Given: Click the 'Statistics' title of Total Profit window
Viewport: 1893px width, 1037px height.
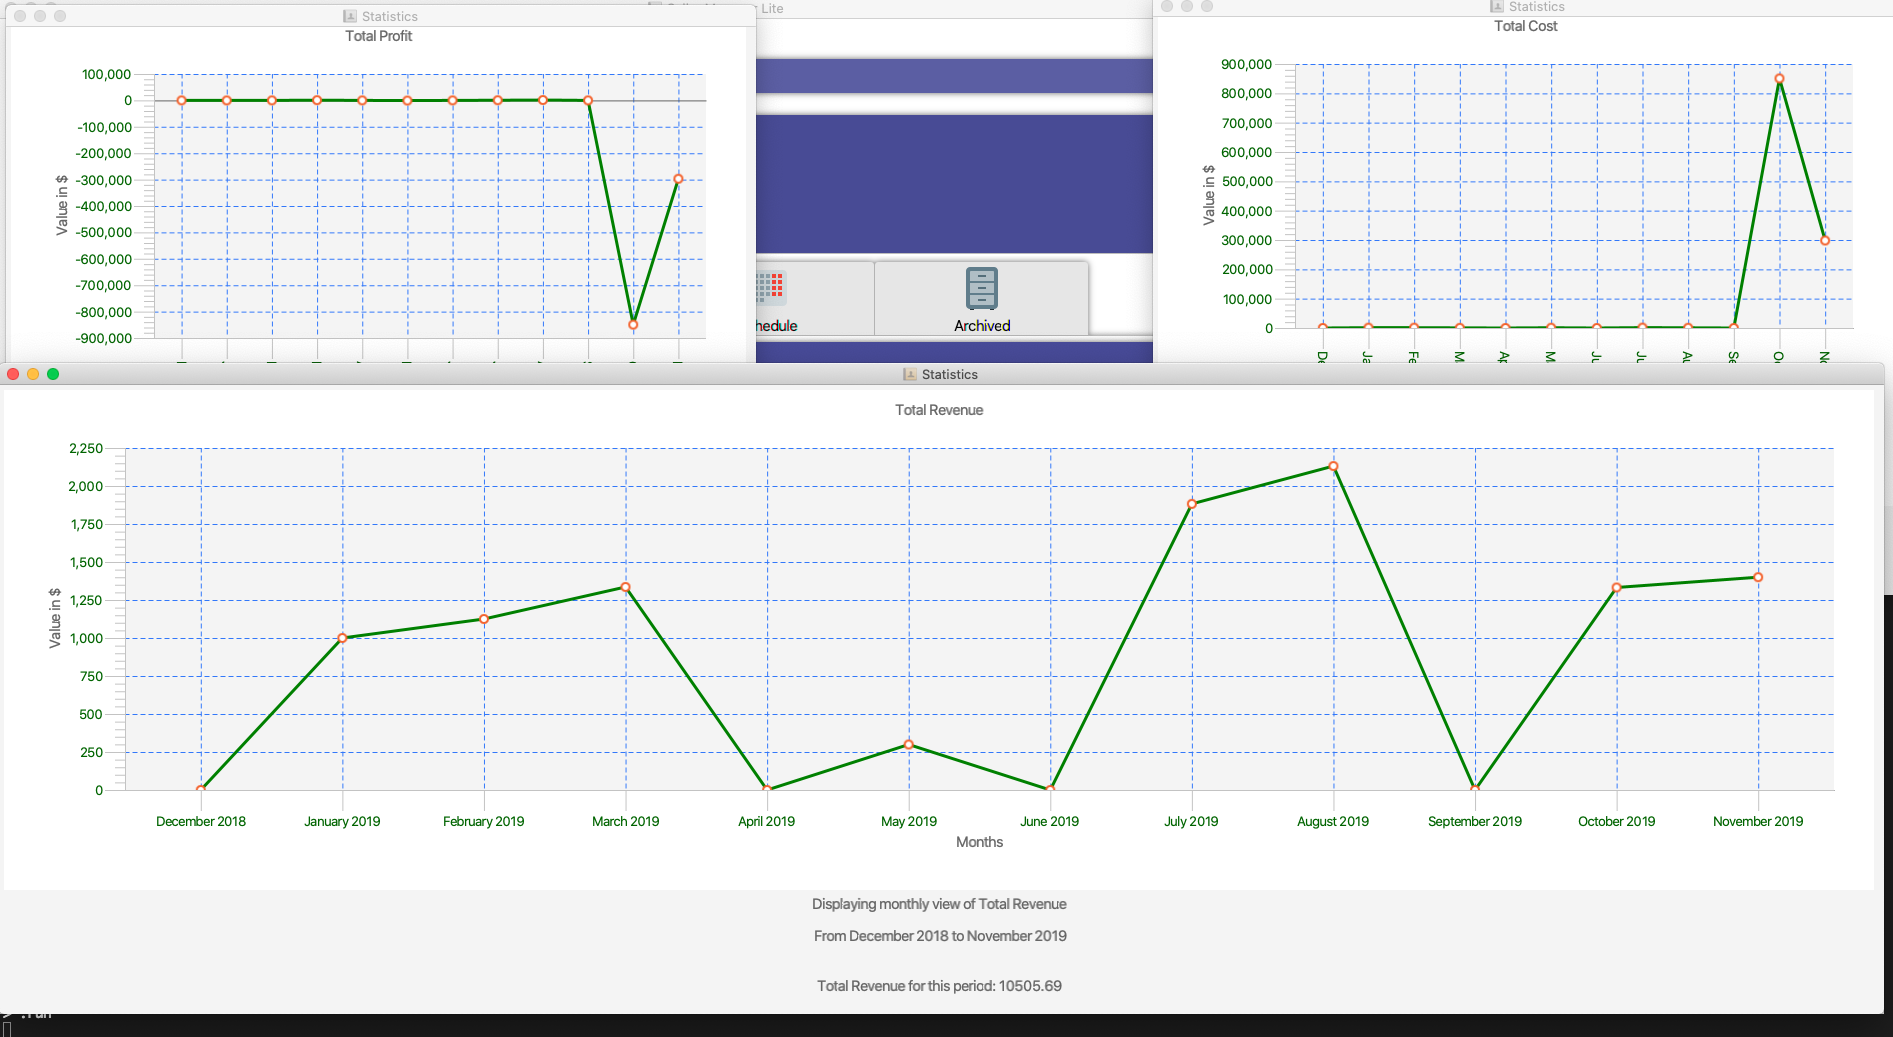Looking at the screenshot, I should point(390,16).
